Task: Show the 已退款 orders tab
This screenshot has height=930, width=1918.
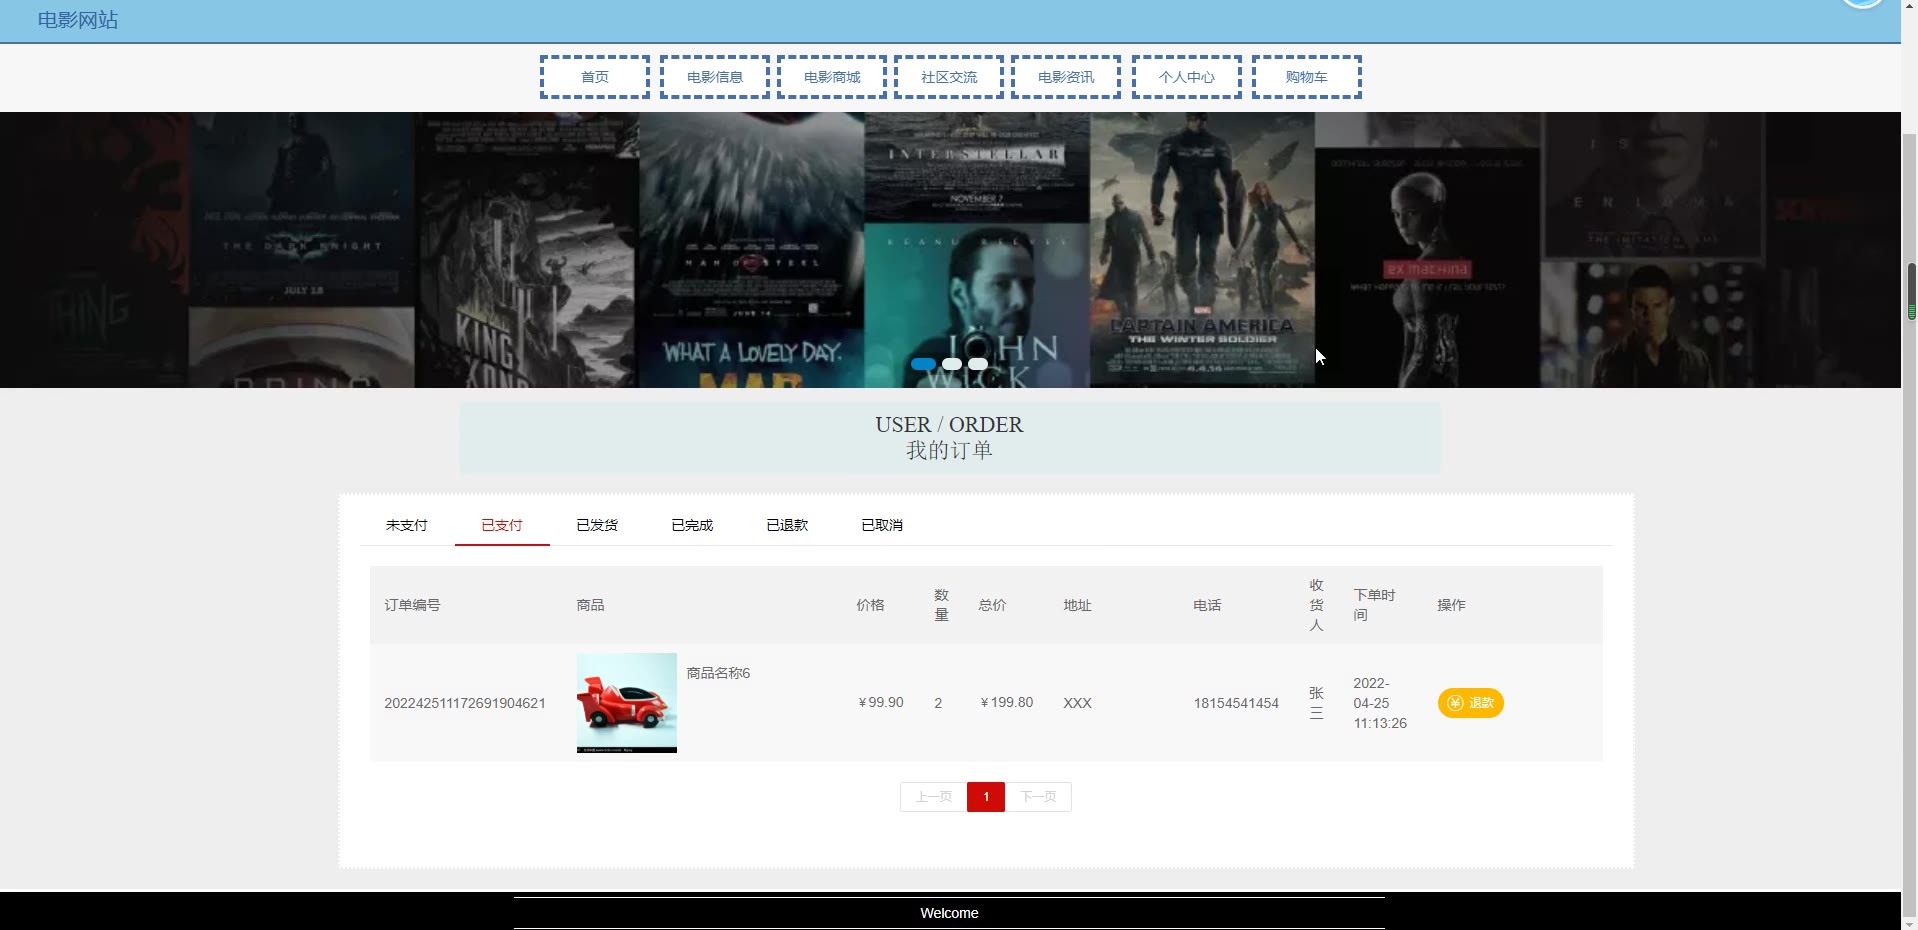Action: pos(787,525)
